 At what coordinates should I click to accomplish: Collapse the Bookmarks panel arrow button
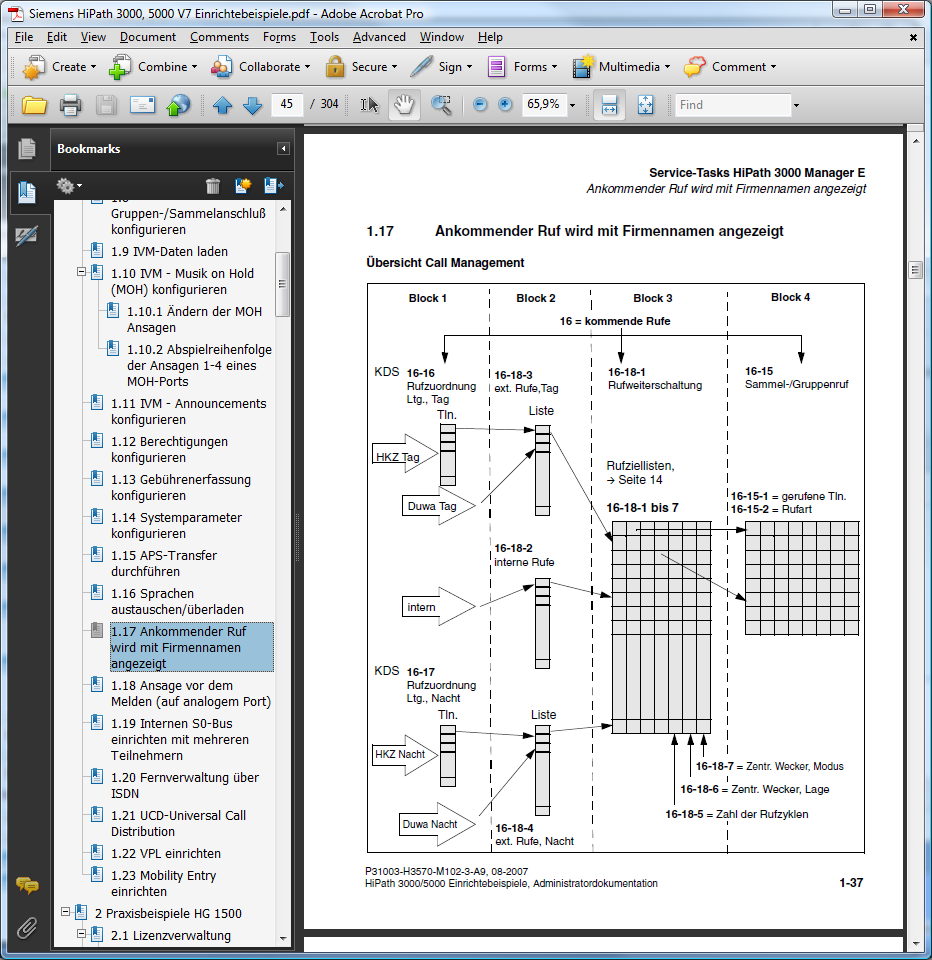(x=283, y=149)
